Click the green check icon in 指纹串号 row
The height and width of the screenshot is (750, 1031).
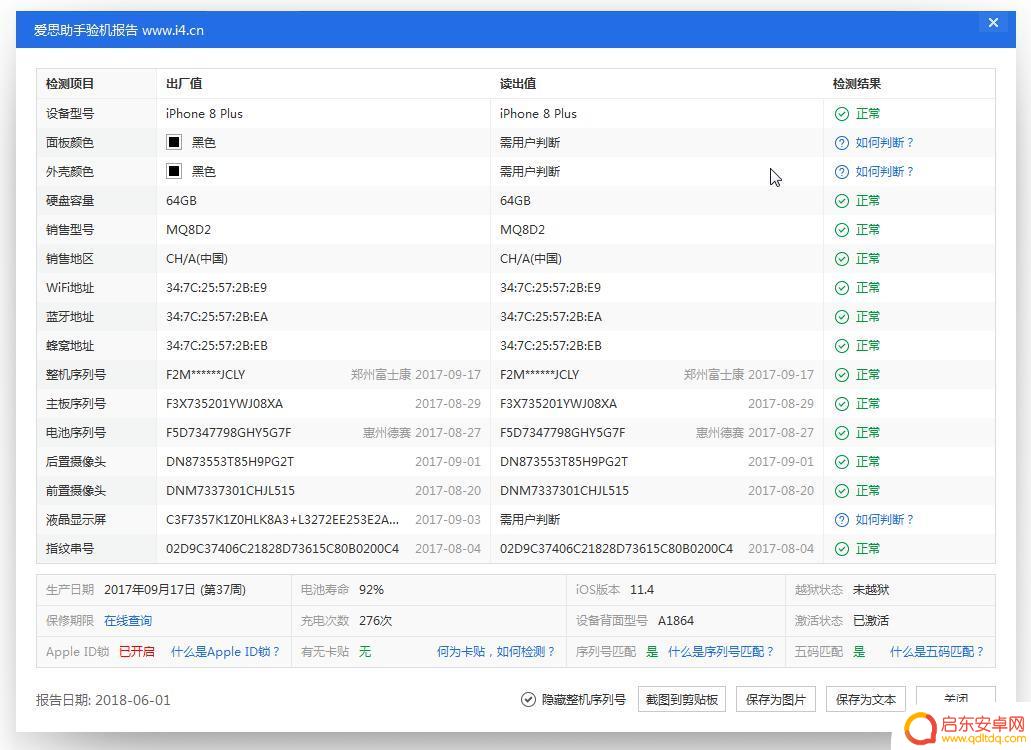pos(842,548)
